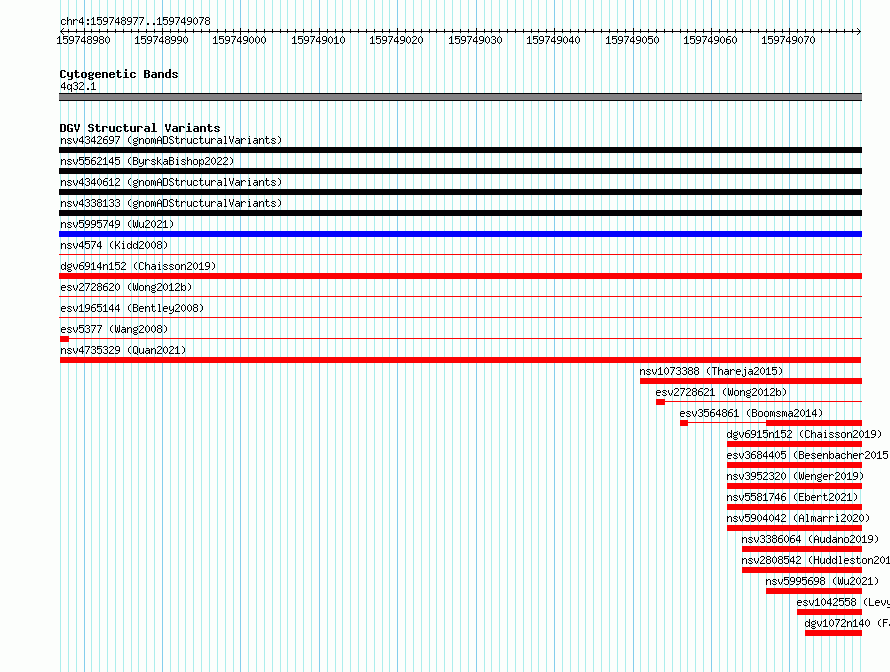Select nsv4735329 (Quan2021) label
The width and height of the screenshot is (890, 672).
pos(123,350)
